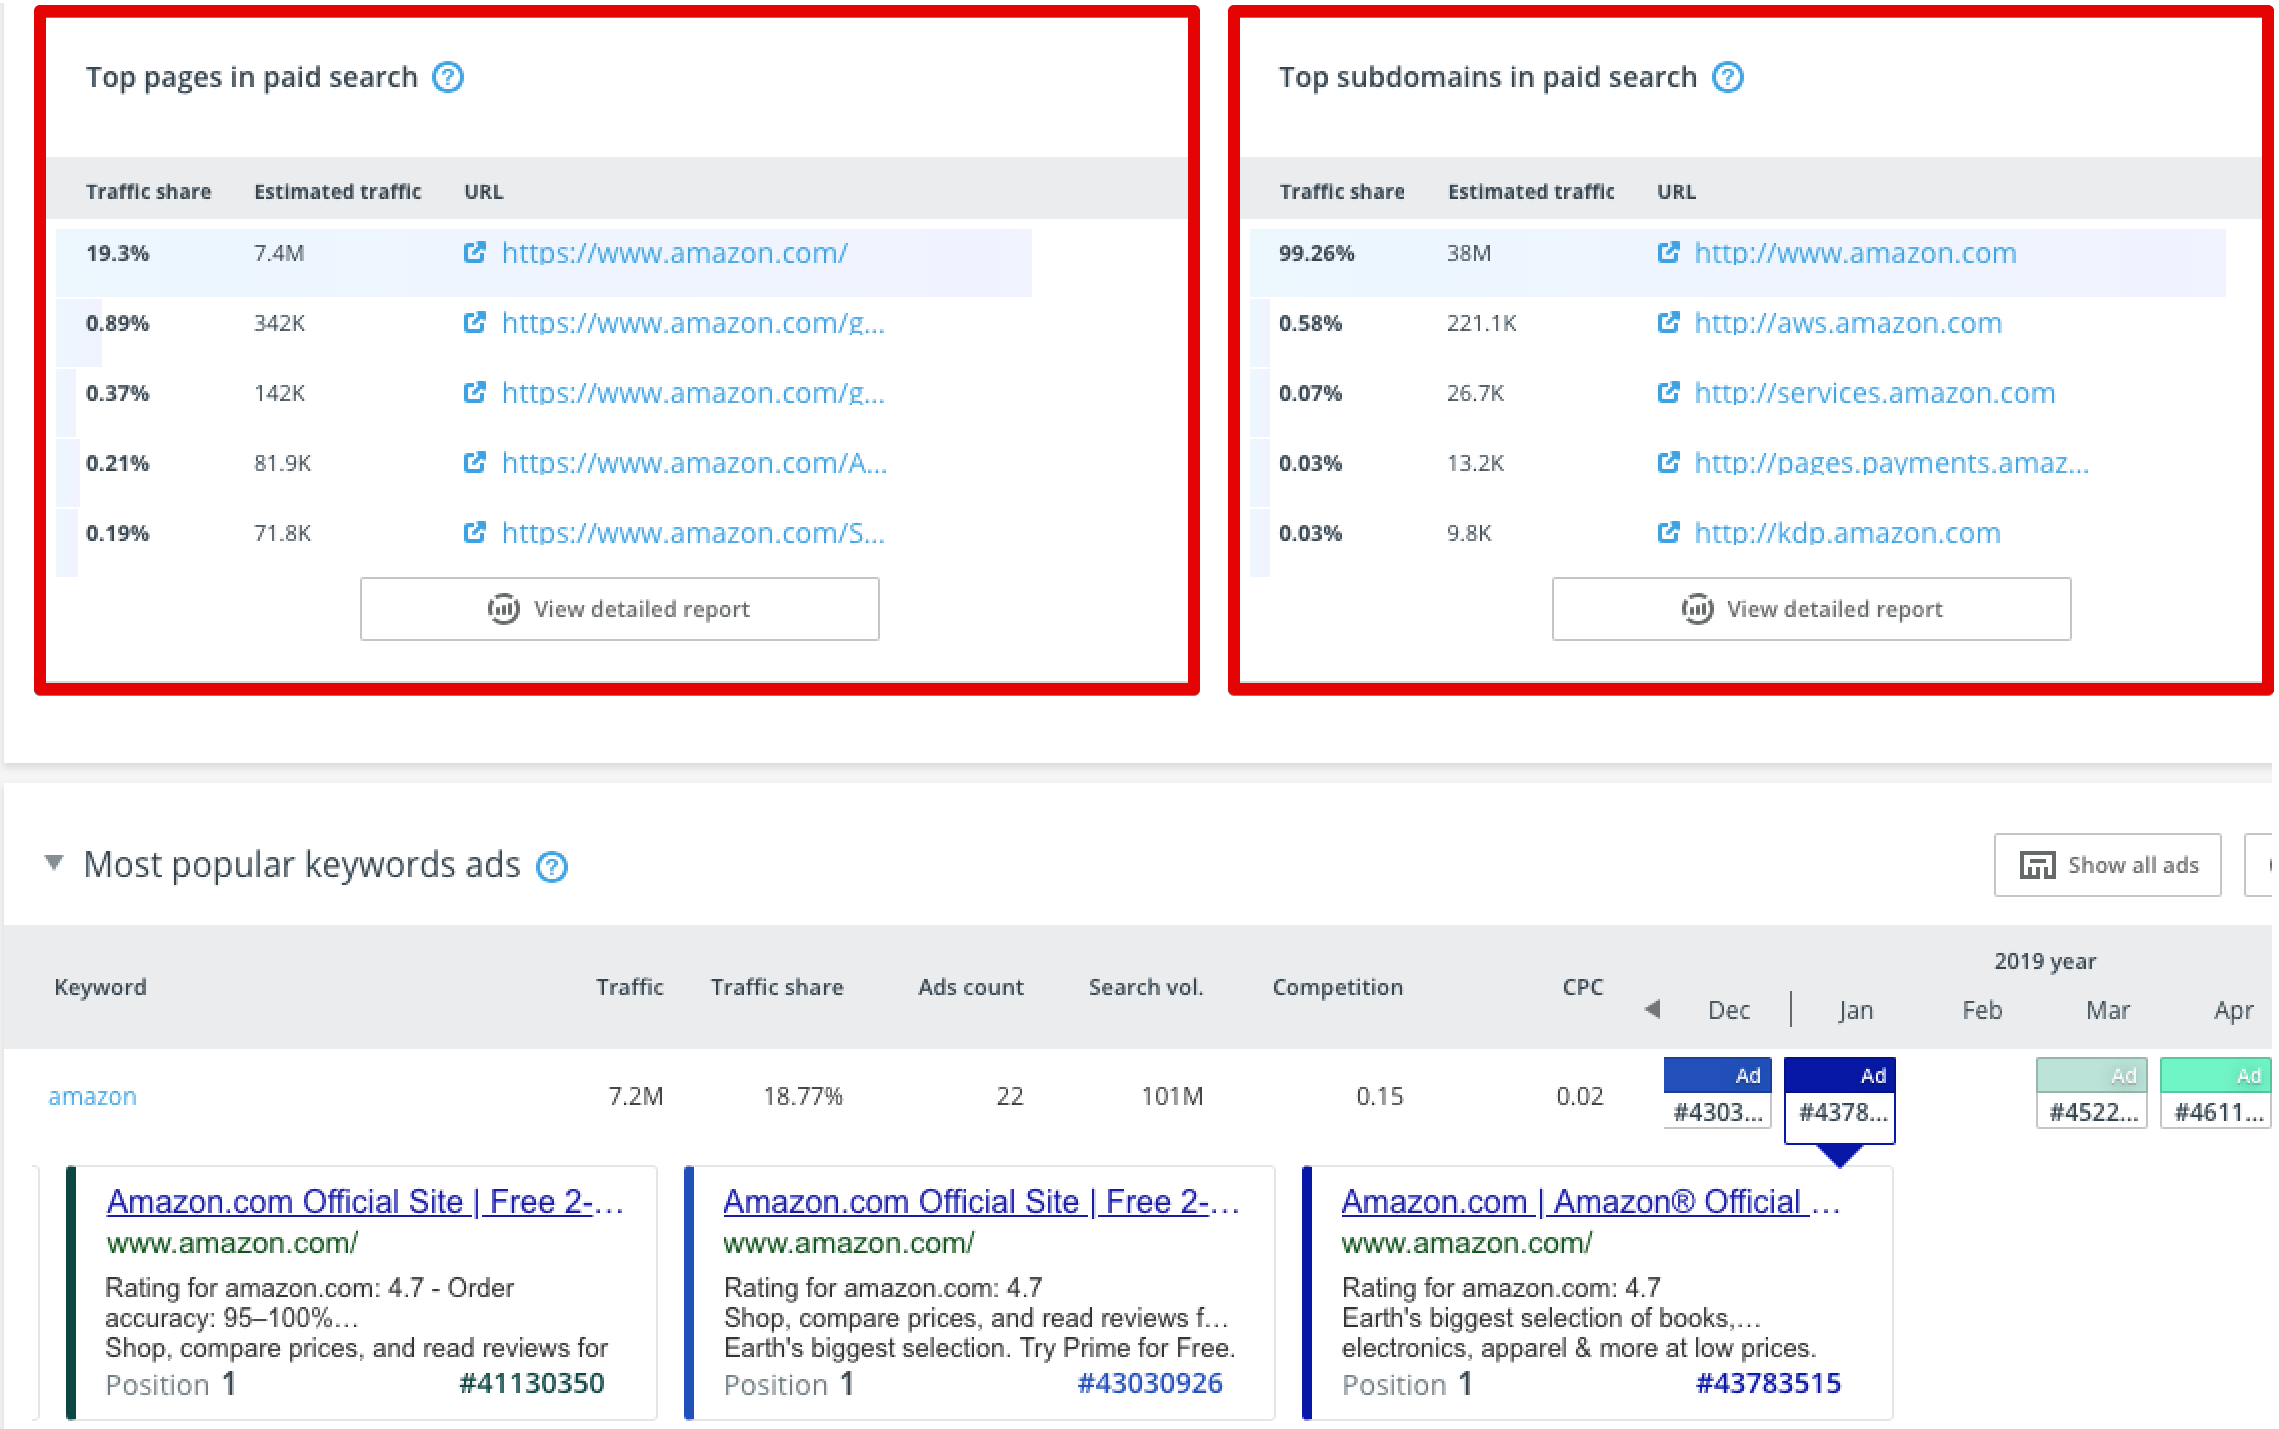2279x1429 pixels.
Task: Click the 38M estimated traffic value
Action: (x=1468, y=253)
